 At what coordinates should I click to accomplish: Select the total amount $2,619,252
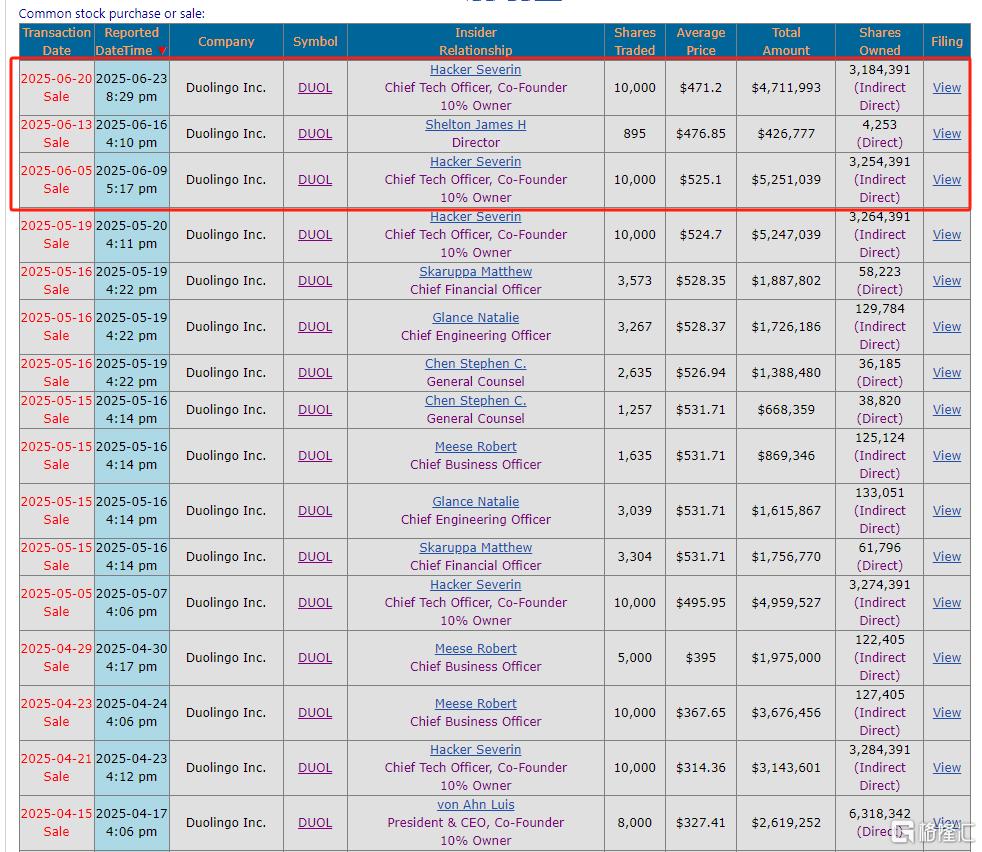point(786,823)
